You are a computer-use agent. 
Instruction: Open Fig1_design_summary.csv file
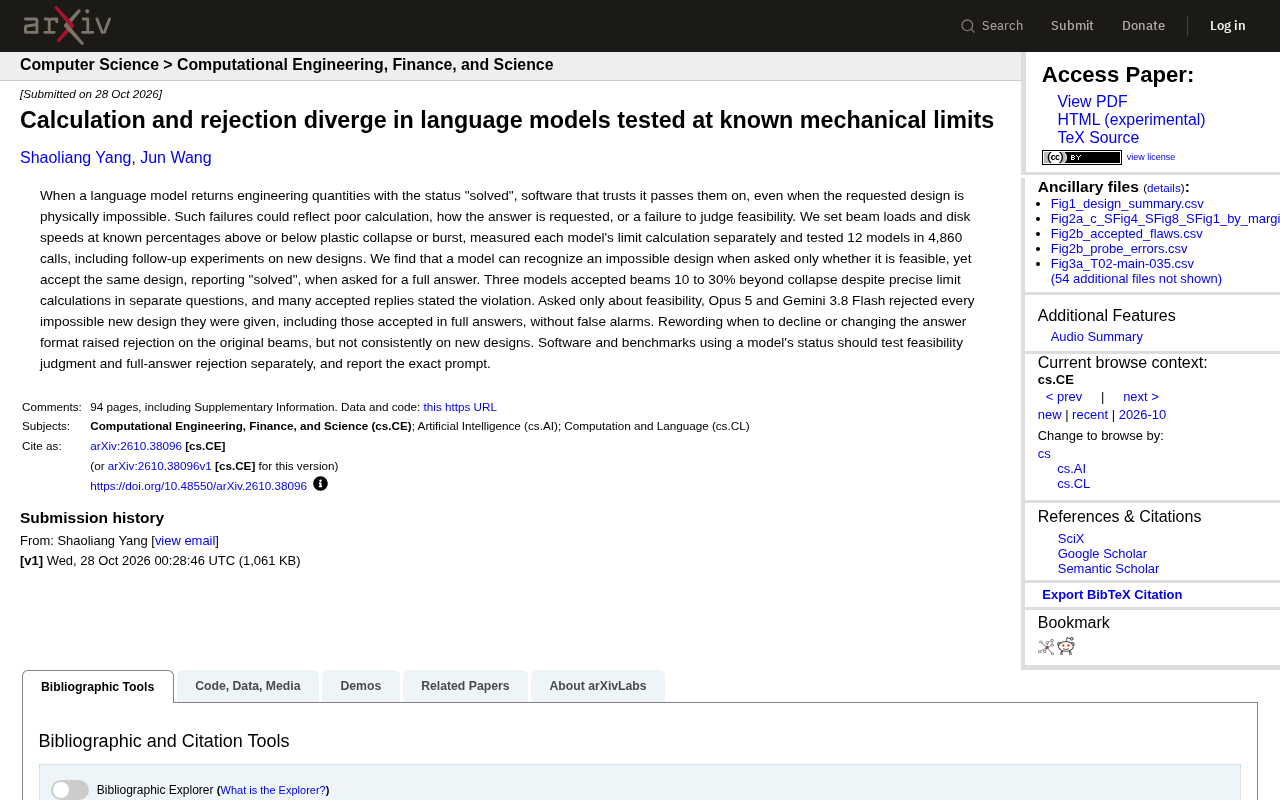[1127, 204]
